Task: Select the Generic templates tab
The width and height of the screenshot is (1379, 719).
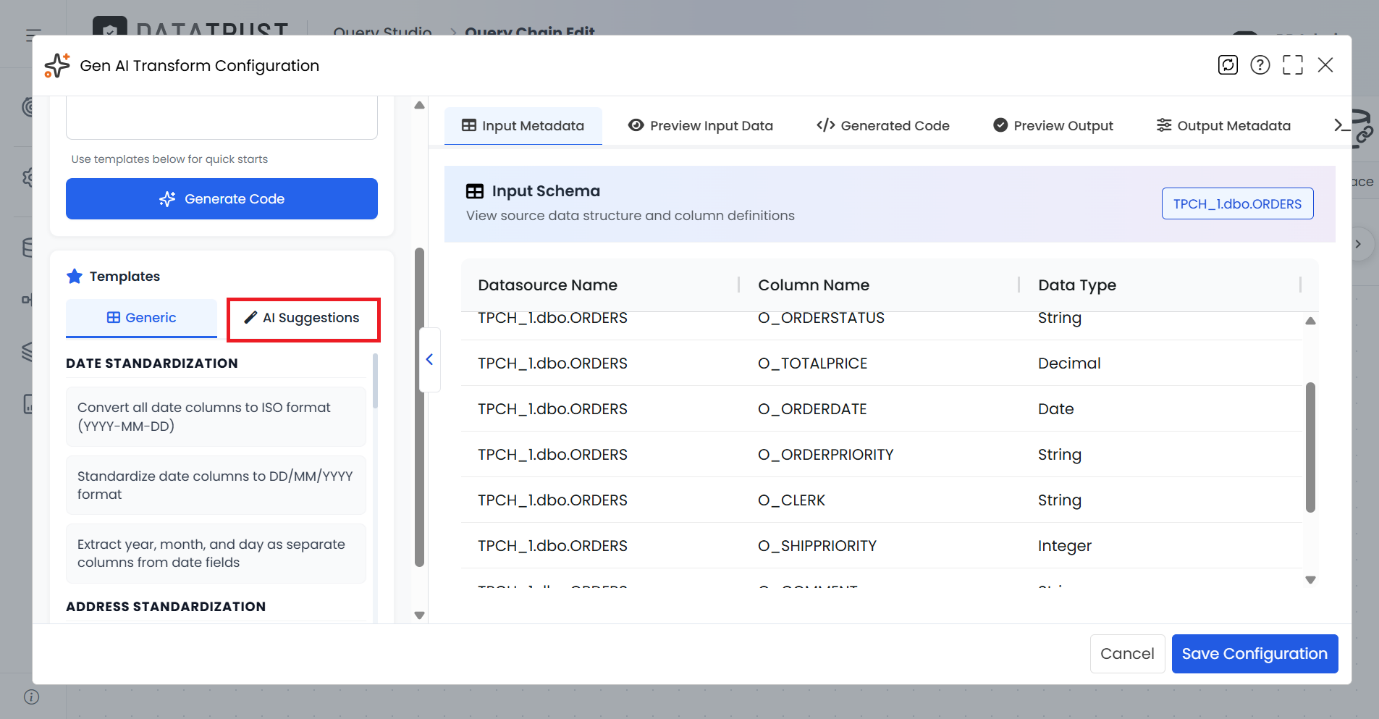Action: tap(141, 318)
